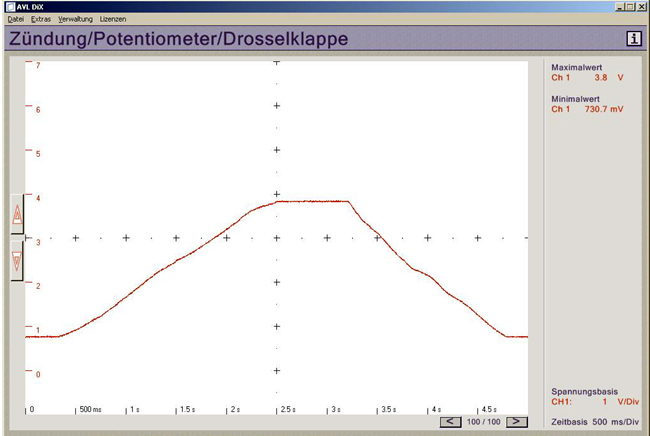Click the AVL DiX title bar icon
The image size is (650, 436).
tap(9, 6)
